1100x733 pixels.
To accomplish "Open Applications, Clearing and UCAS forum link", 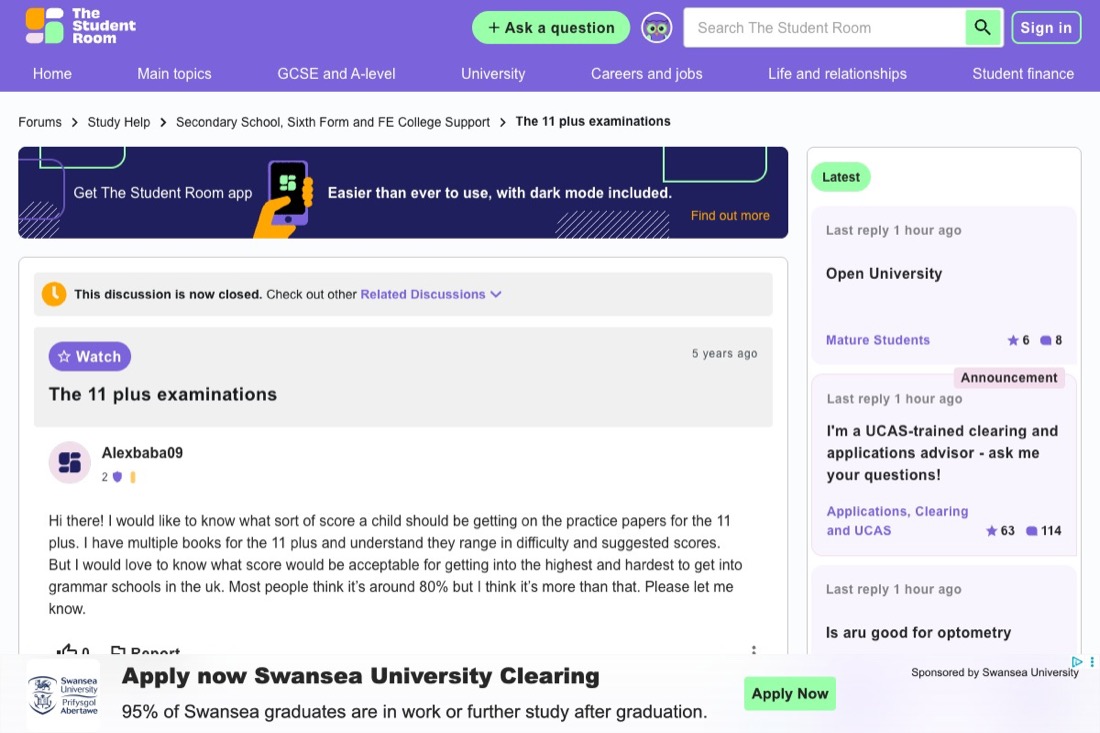I will 897,521.
